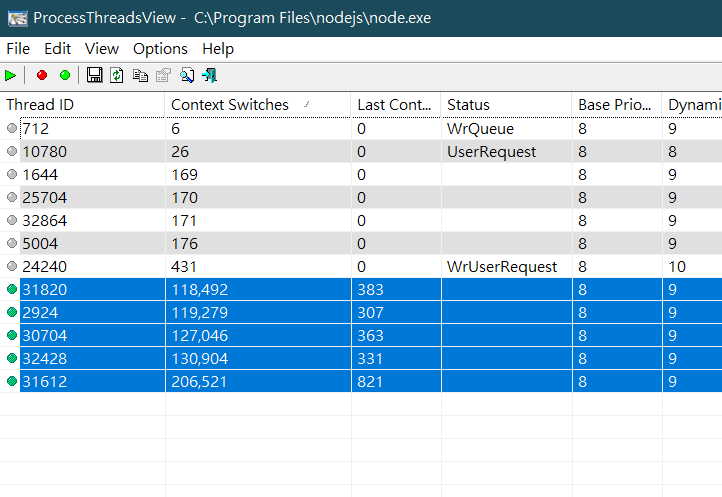Click the gray status icon of thread 25704

pos(12,197)
